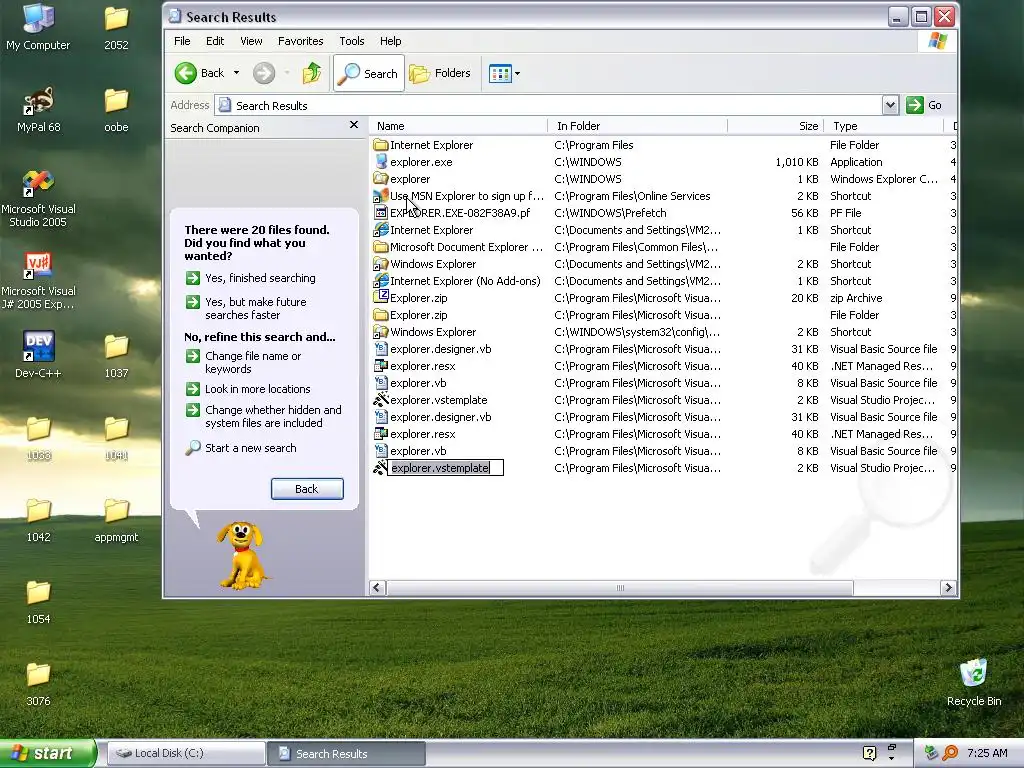Open the Help menu
The height and width of the screenshot is (768, 1024).
pyautogui.click(x=391, y=40)
